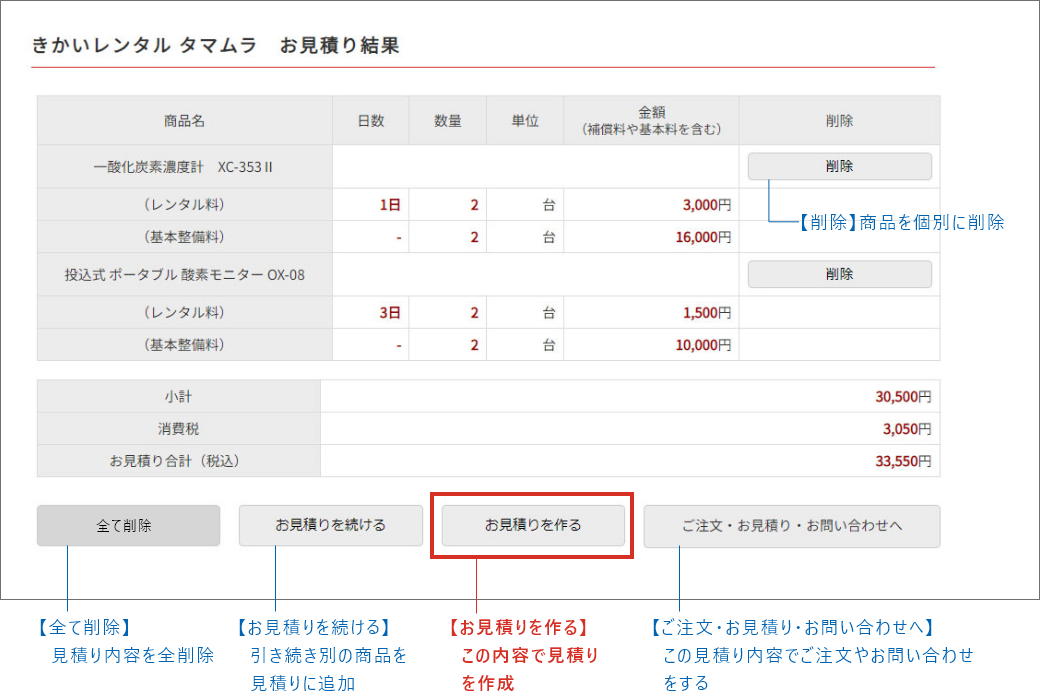Click the 3日 rental days cell

point(389,313)
